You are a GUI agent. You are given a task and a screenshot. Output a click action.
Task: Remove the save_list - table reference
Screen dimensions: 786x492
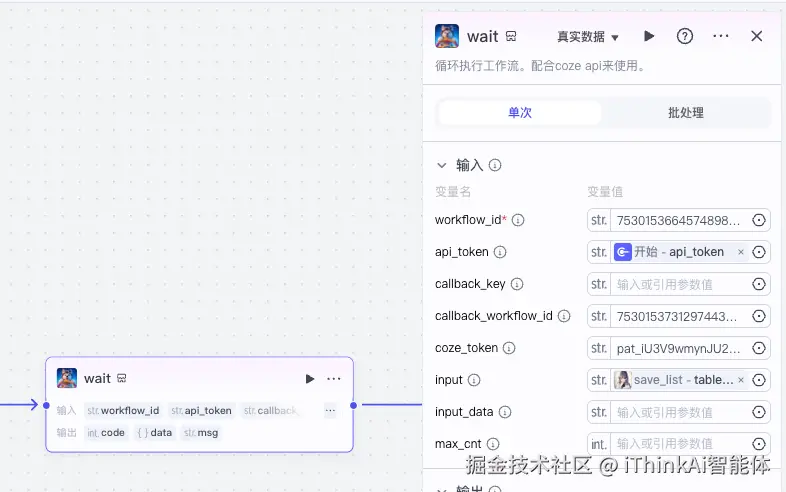[741, 380]
